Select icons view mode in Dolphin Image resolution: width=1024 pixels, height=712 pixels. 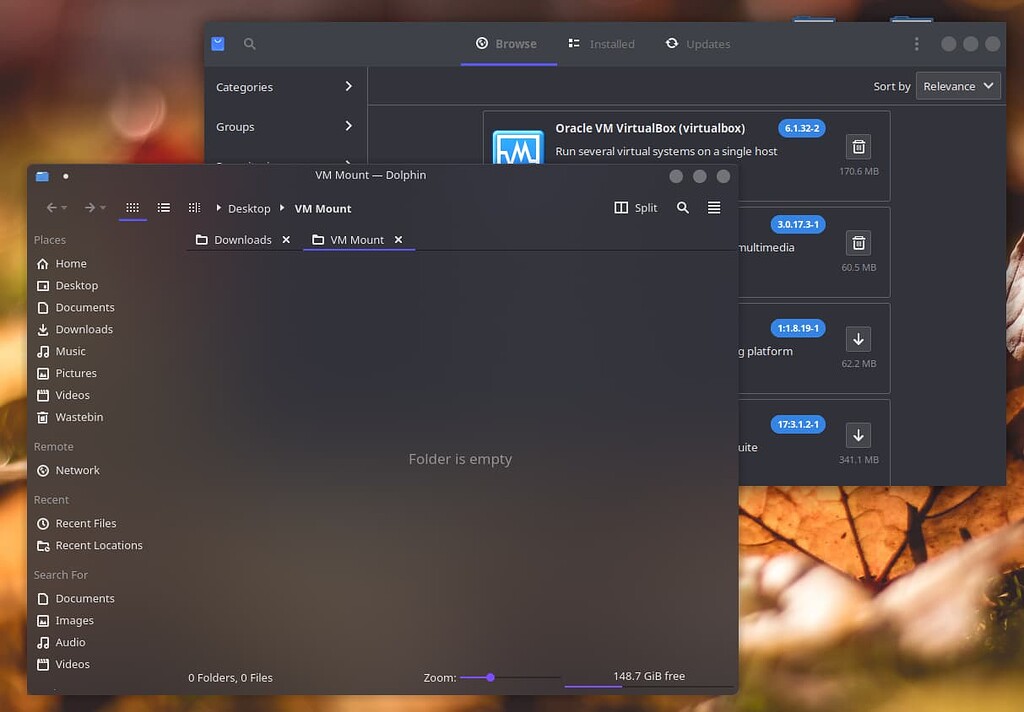133,208
